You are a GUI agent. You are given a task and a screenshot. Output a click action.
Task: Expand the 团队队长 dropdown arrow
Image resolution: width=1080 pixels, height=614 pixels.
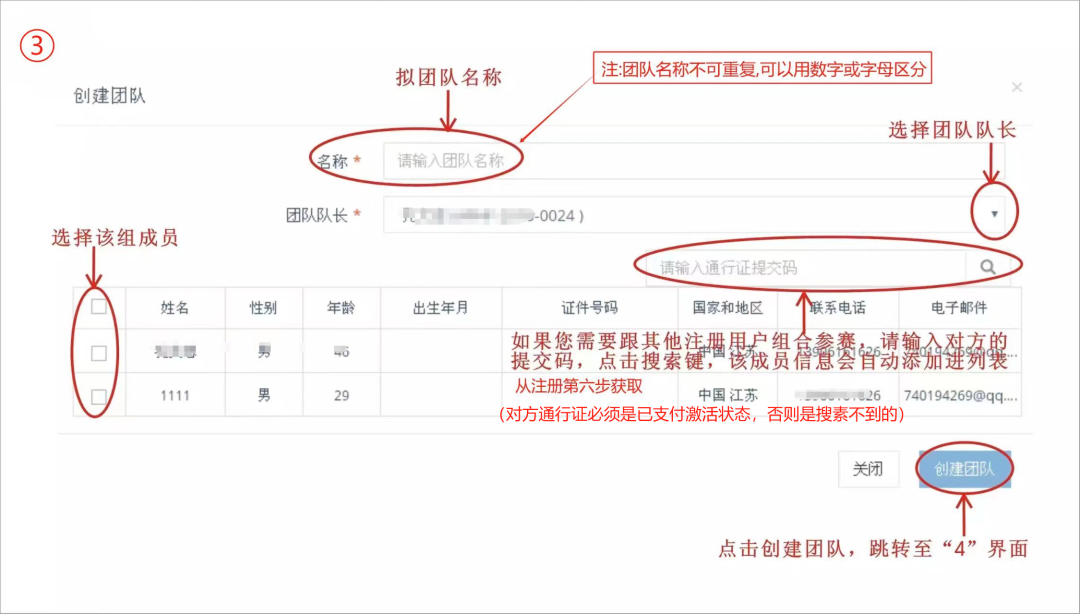[x=994, y=215]
